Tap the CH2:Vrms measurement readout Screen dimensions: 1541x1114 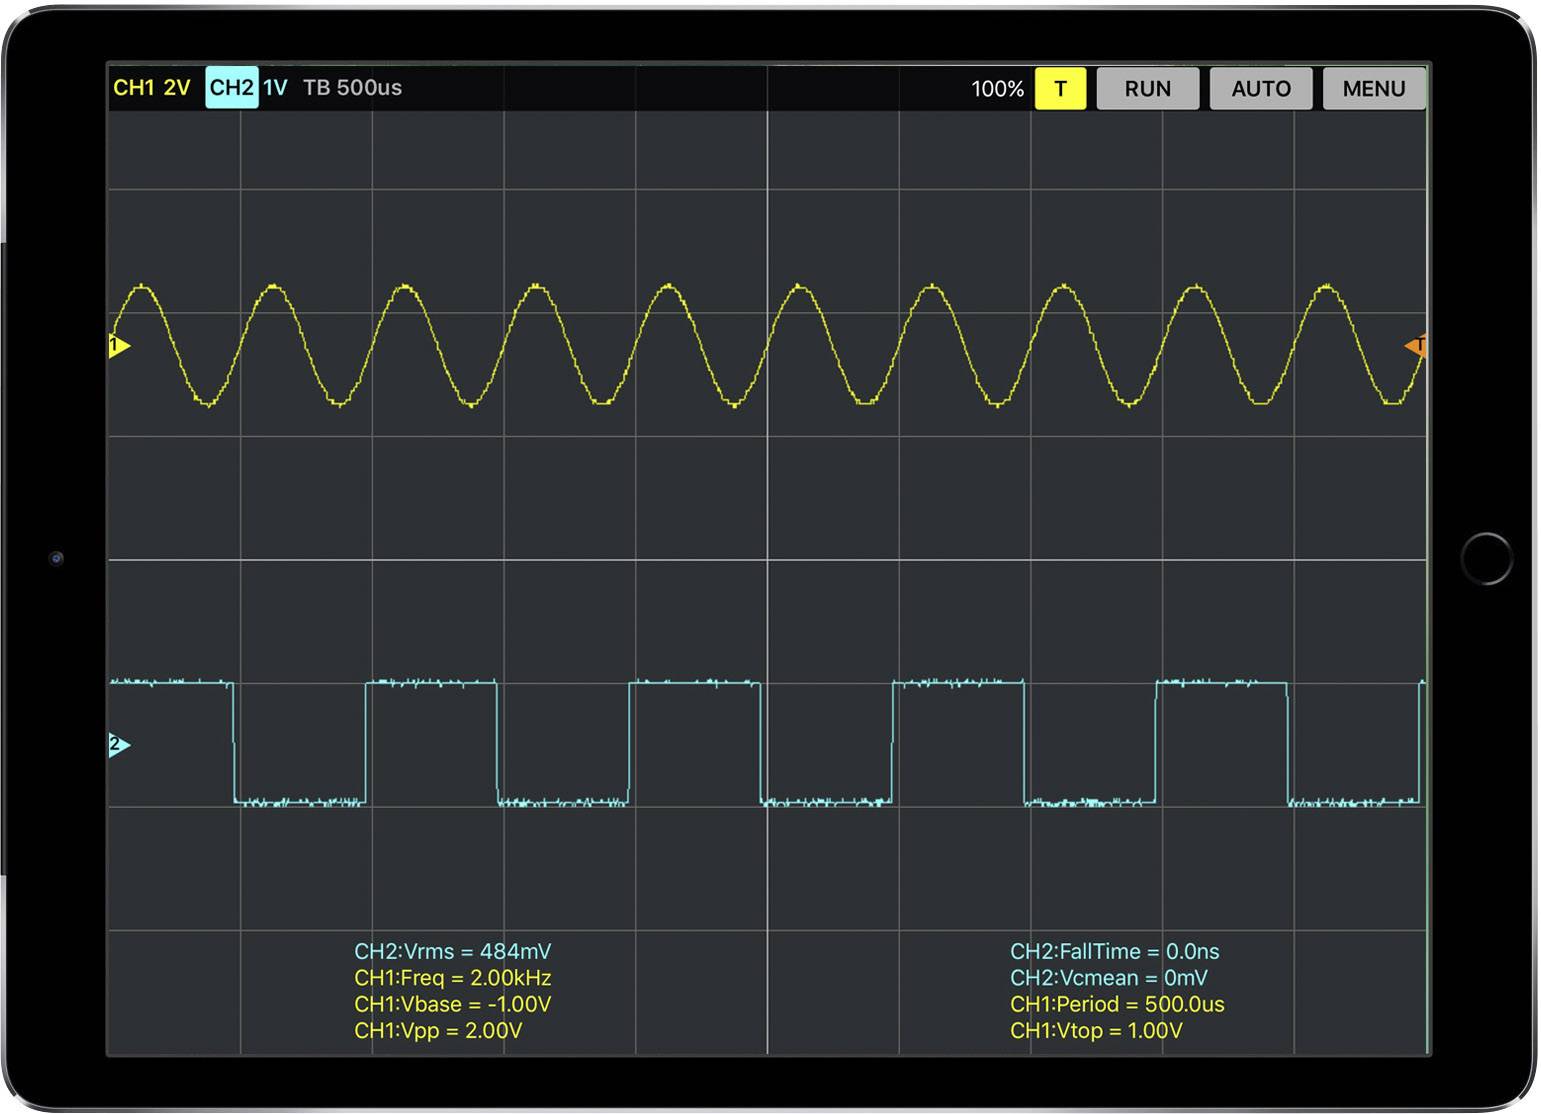click(452, 951)
